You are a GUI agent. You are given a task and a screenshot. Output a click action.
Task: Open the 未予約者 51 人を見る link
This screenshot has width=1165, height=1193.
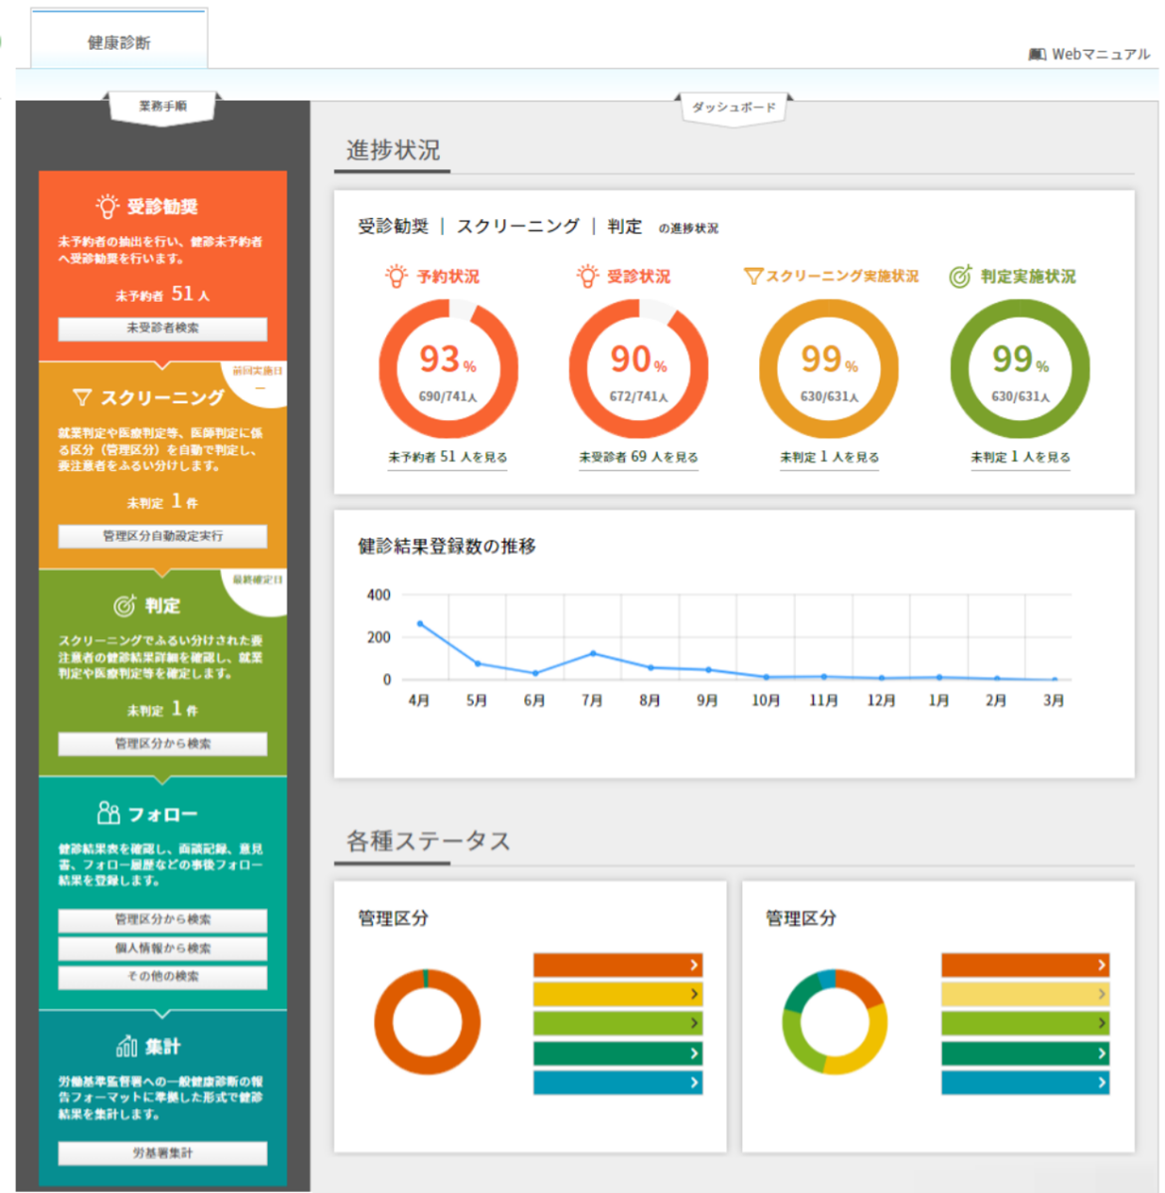[447, 457]
